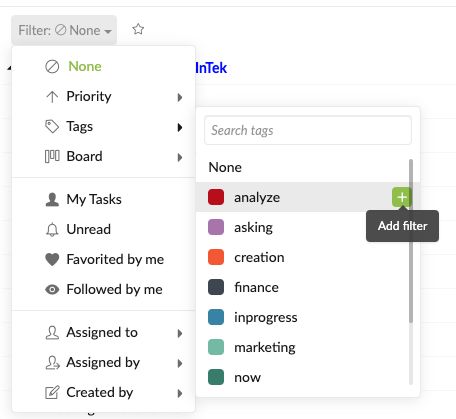Click the eye icon for Followed by me

[52, 289]
